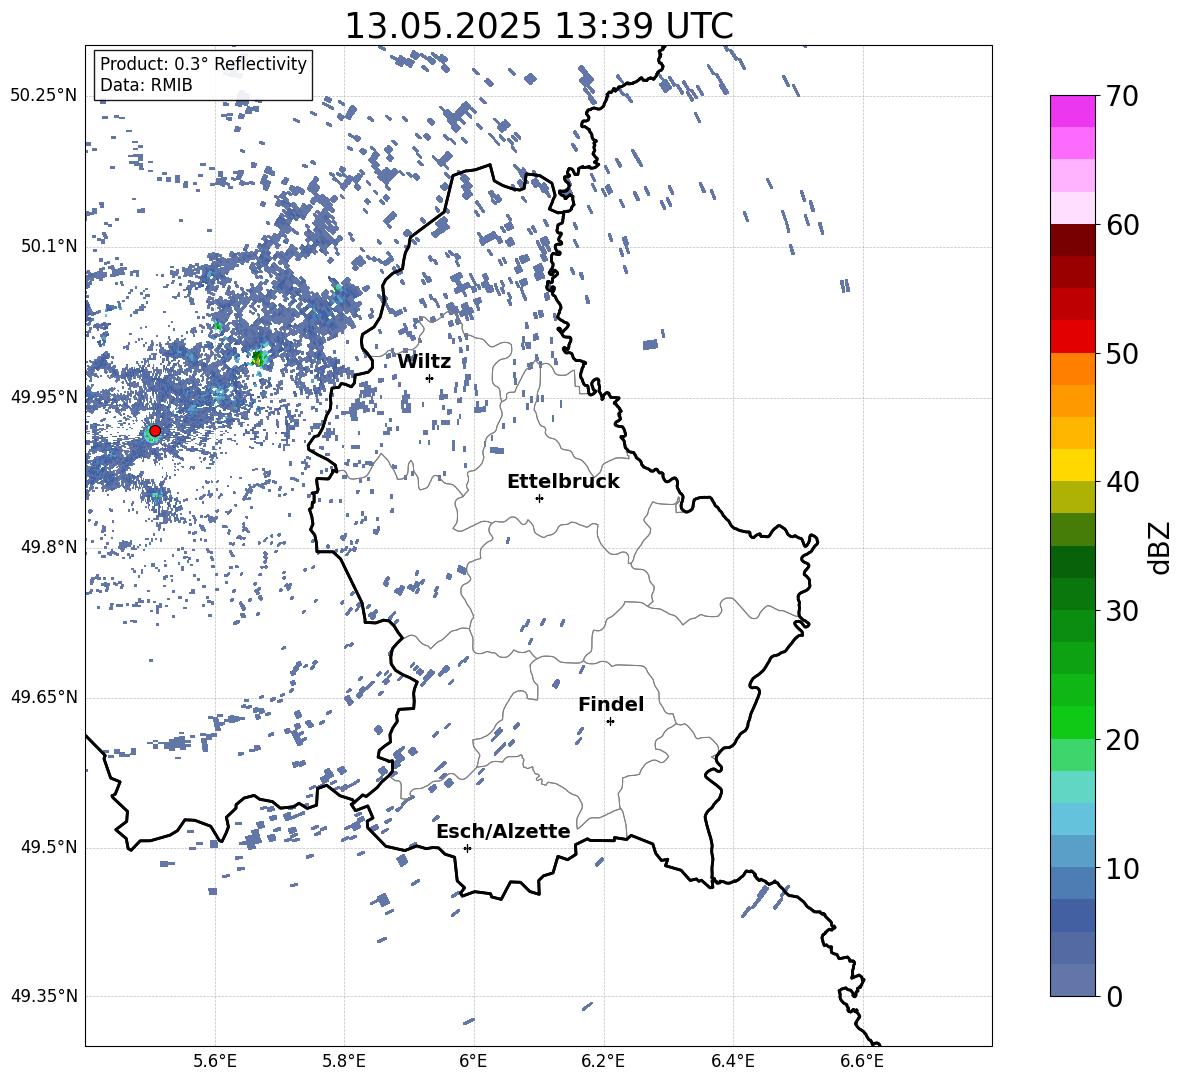
Task: Click the Data: RMIB label
Action: tap(146, 85)
